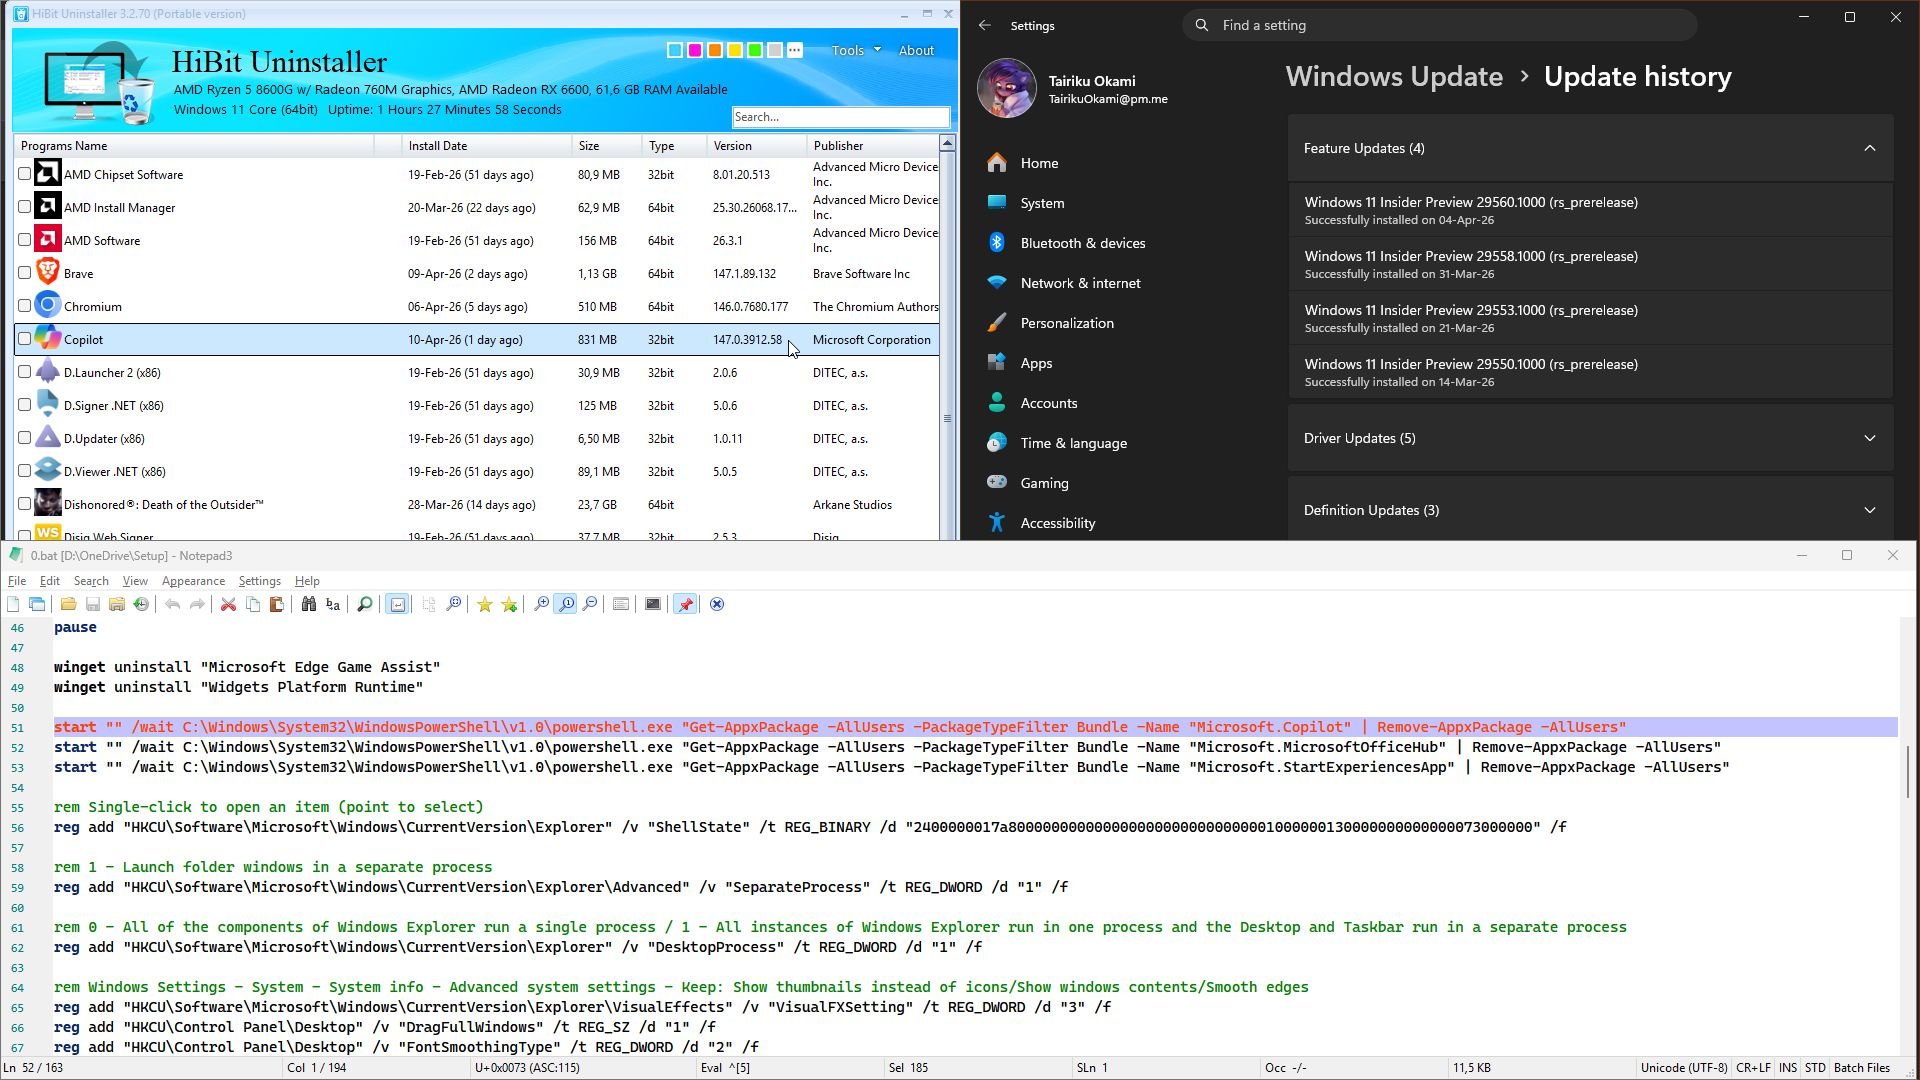Sort programs by the Publisher column header
1920x1080 pixels.
point(872,146)
